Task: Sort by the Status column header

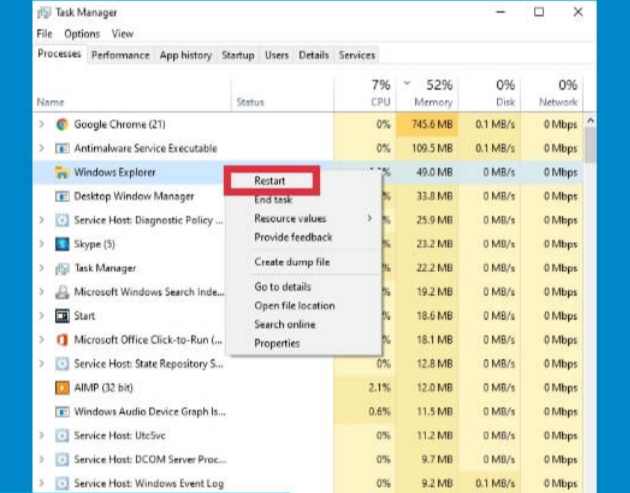Action: (283, 93)
